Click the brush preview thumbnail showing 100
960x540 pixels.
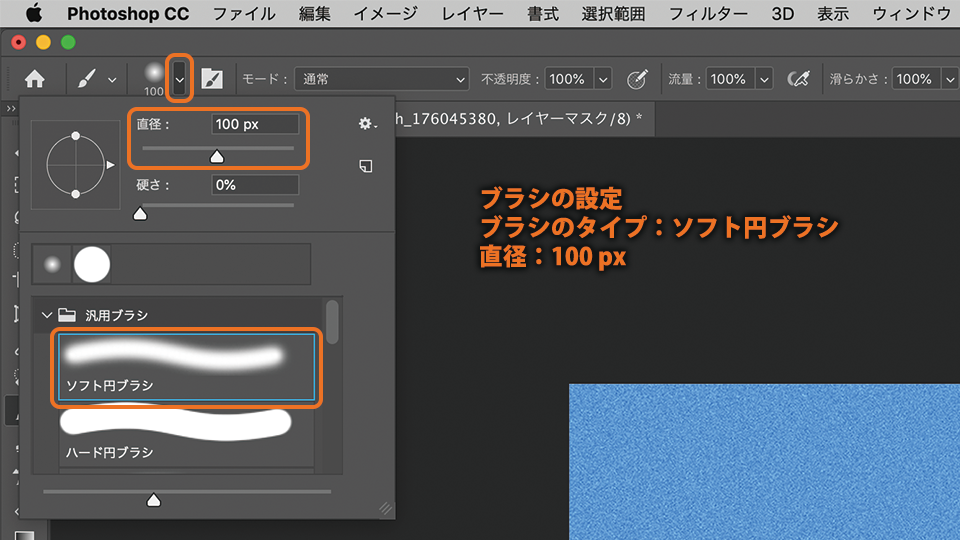click(x=154, y=78)
